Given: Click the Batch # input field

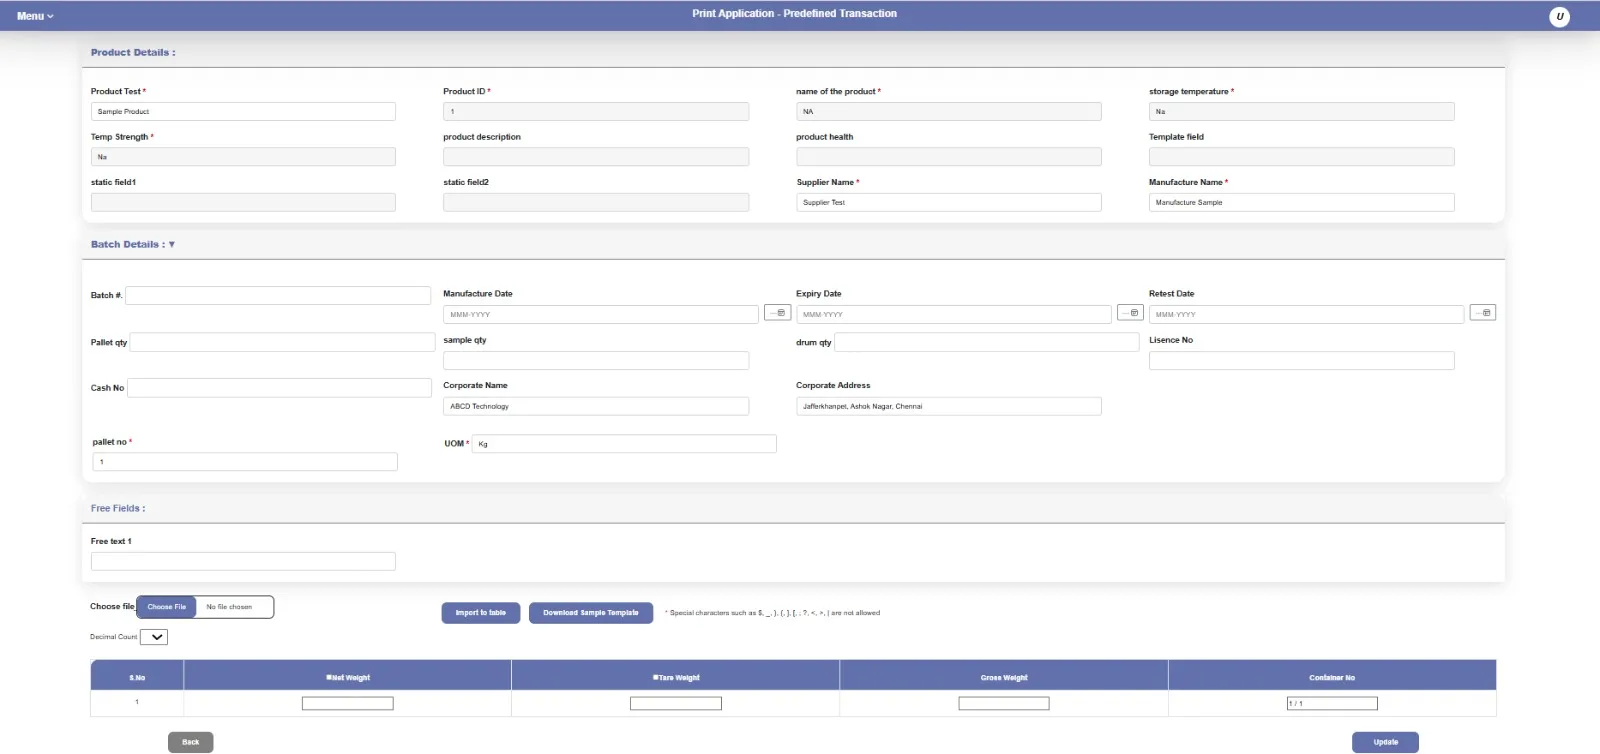Looking at the screenshot, I should [x=278, y=296].
